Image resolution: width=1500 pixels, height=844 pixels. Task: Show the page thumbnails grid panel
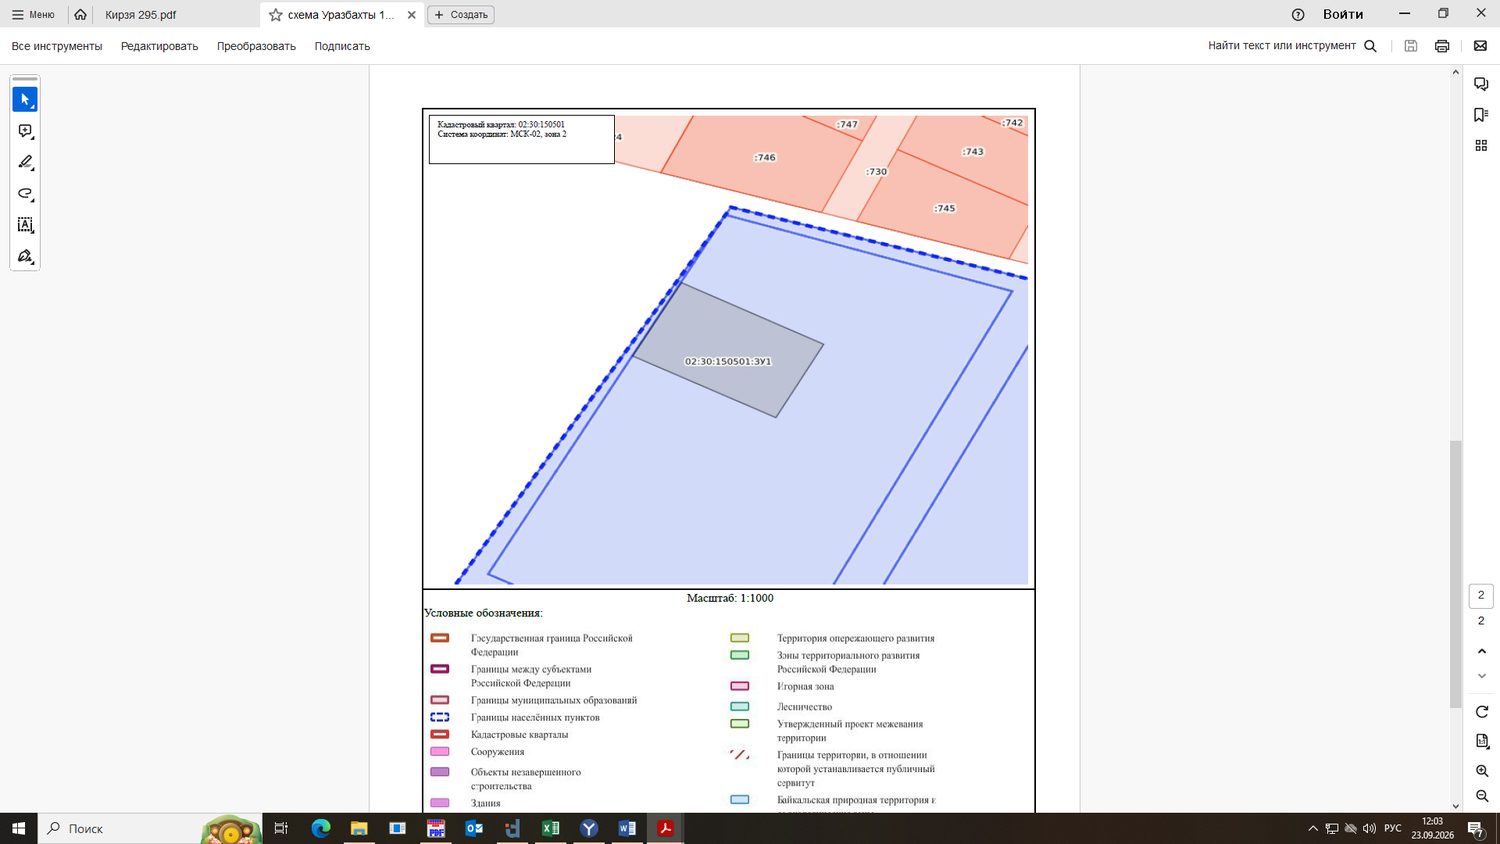pyautogui.click(x=1481, y=146)
